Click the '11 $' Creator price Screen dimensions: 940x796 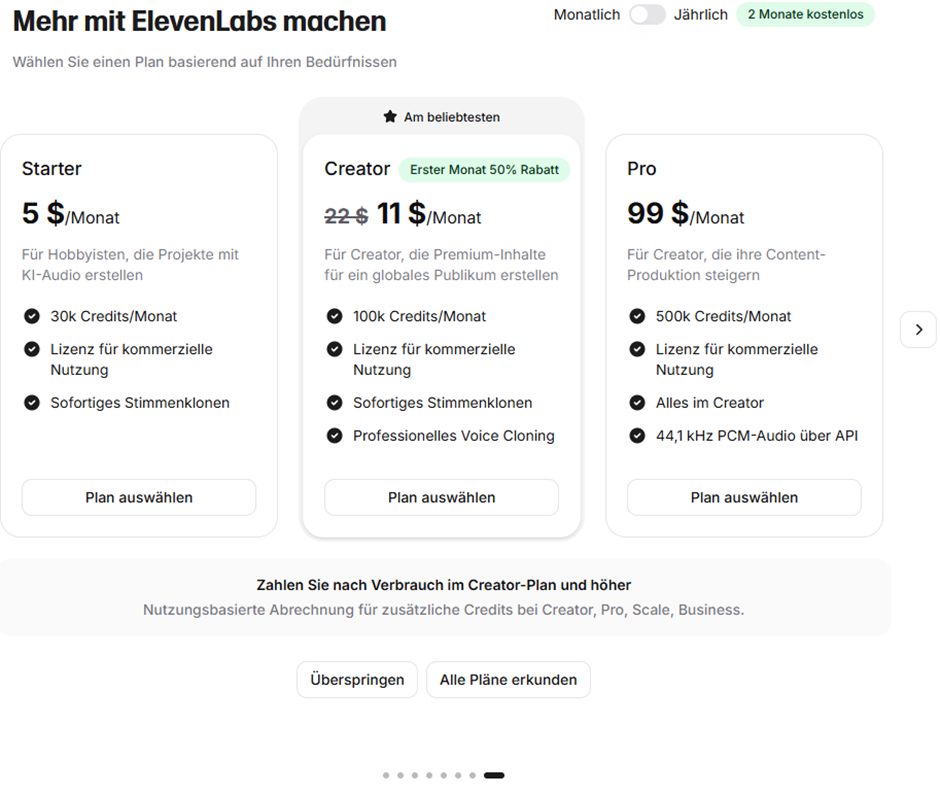[x=401, y=213]
